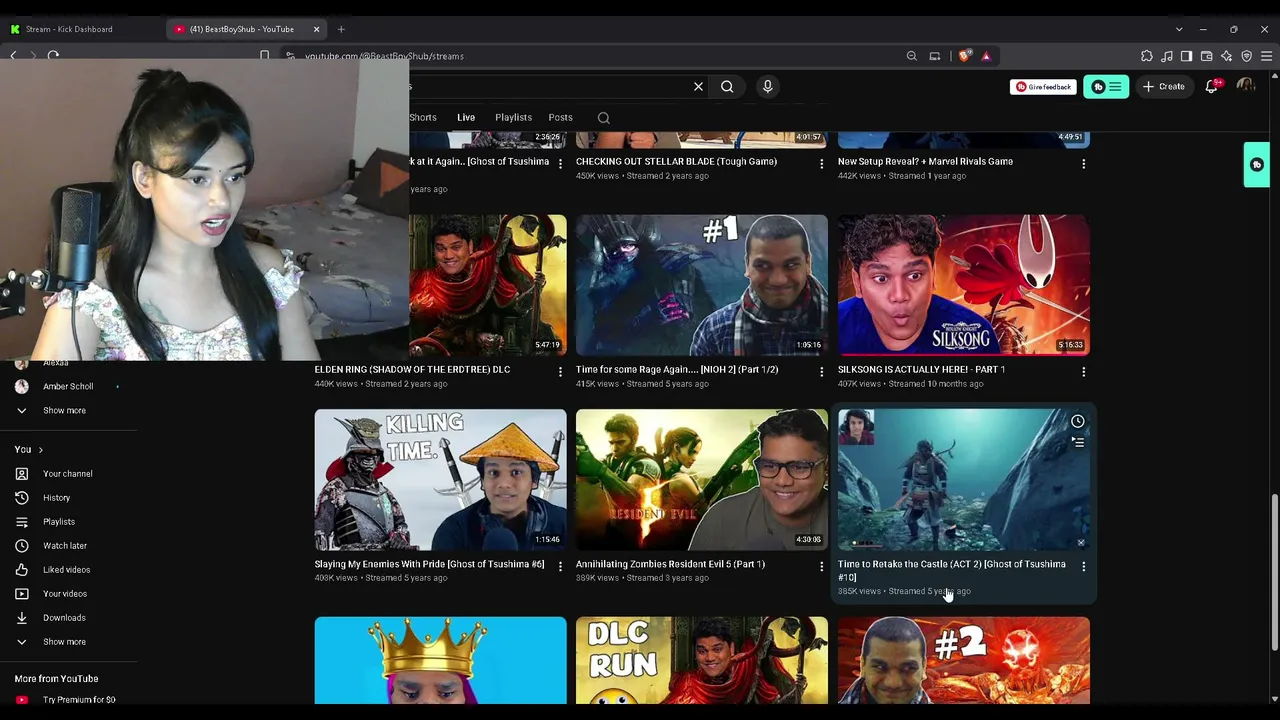Open site settings icon in address bar

[x=288, y=56]
